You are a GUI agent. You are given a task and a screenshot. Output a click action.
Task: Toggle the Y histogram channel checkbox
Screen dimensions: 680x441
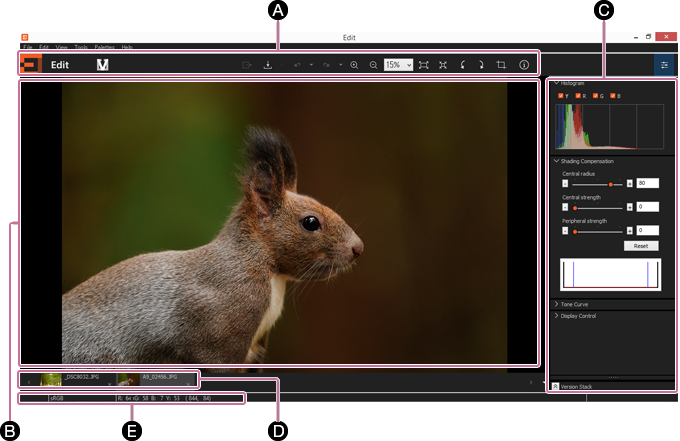[x=561, y=96]
